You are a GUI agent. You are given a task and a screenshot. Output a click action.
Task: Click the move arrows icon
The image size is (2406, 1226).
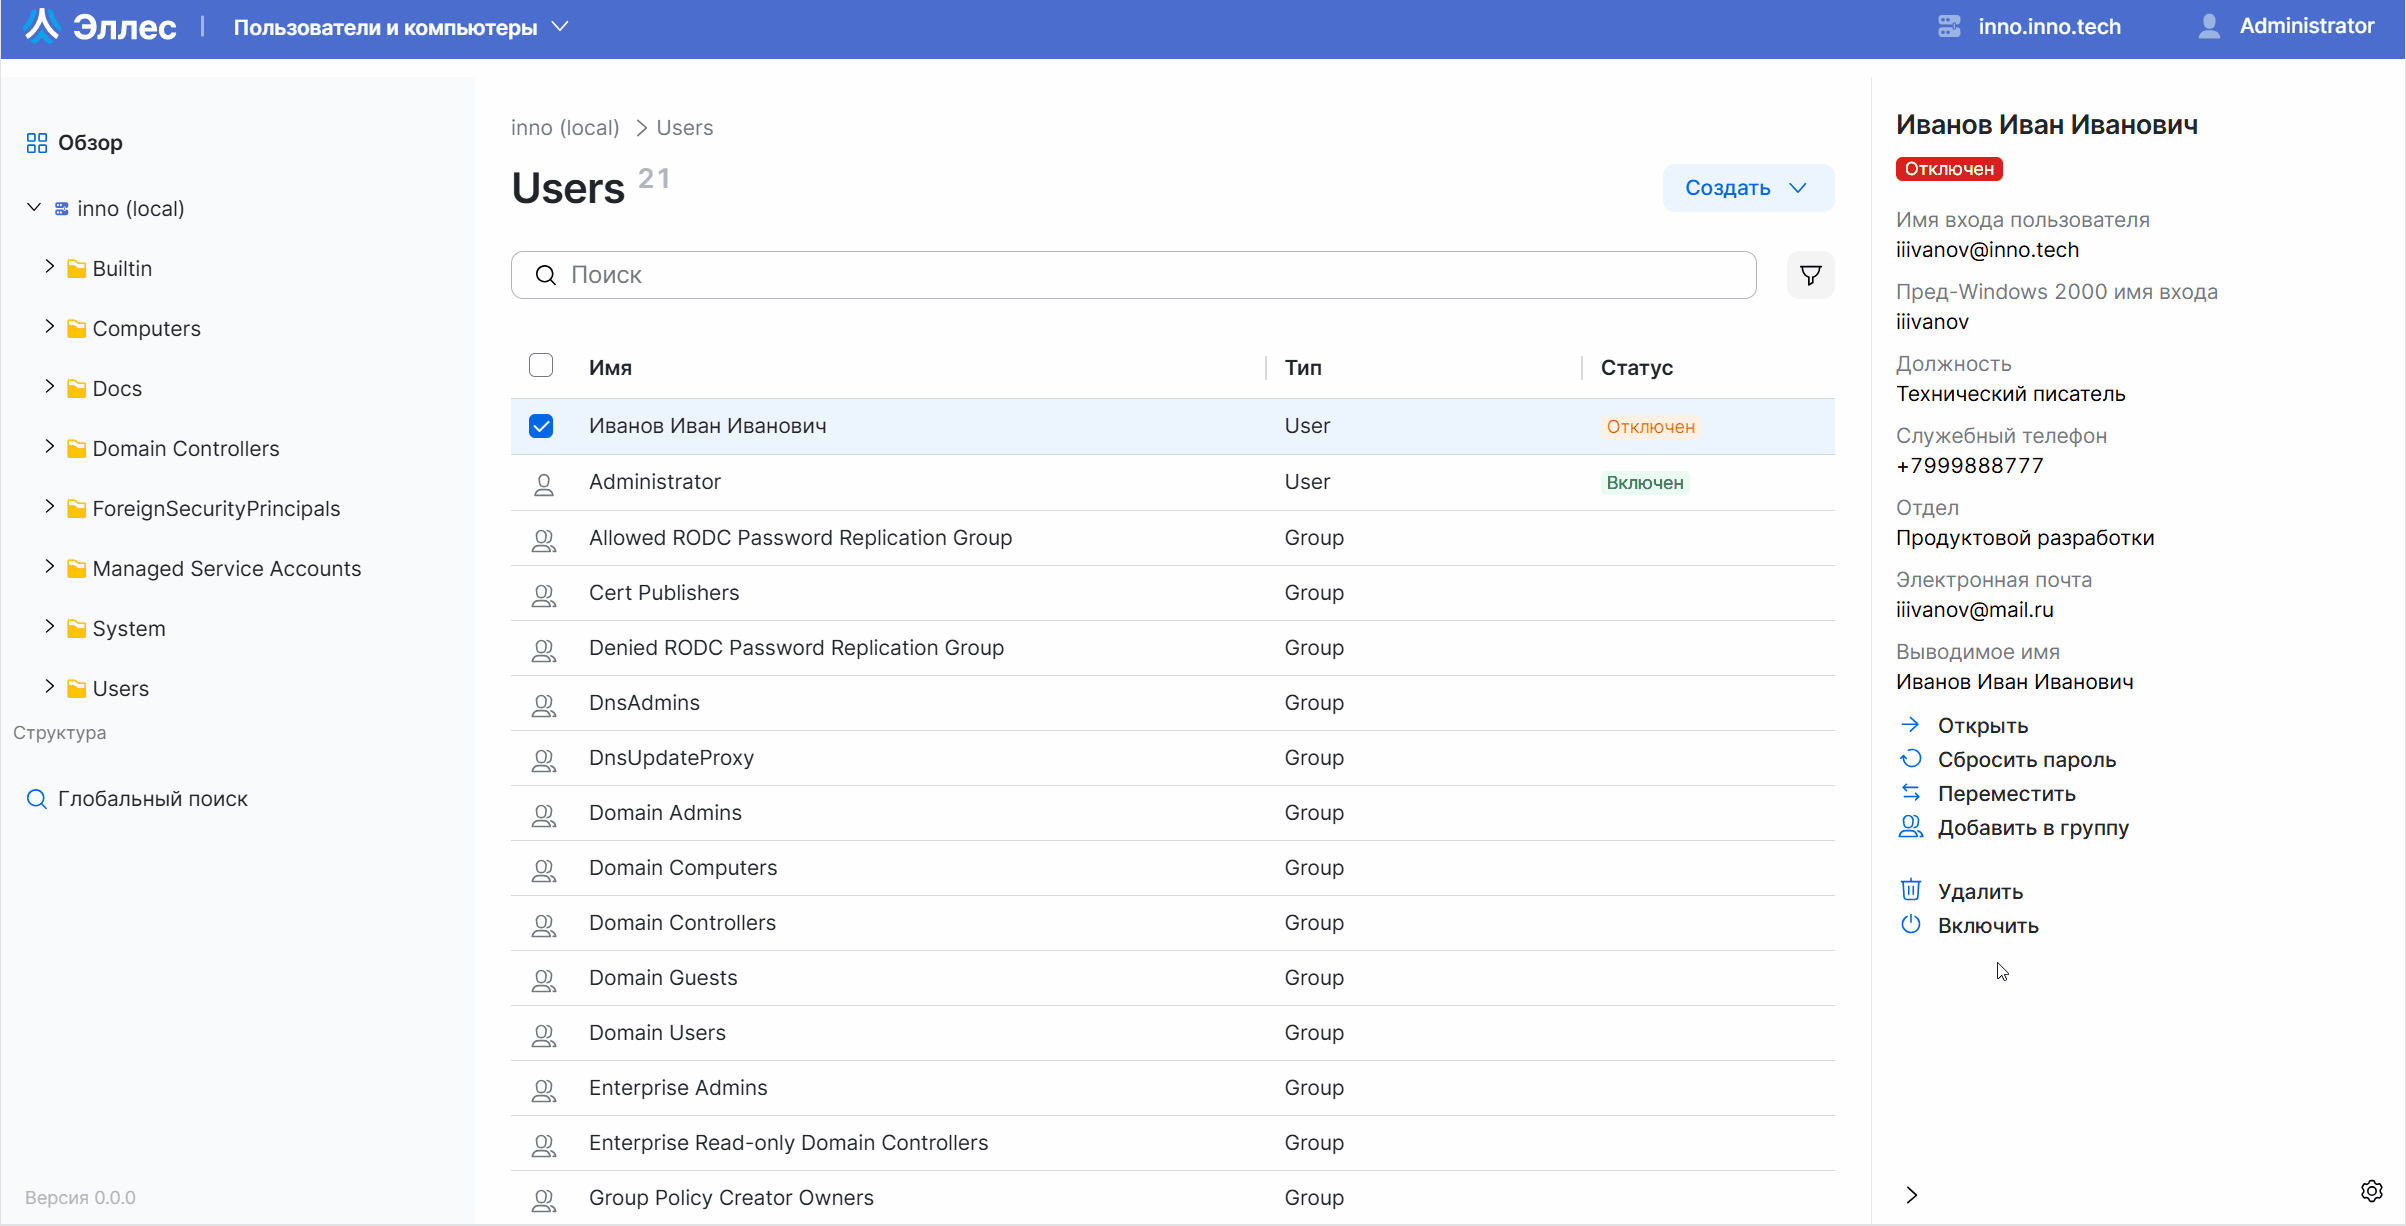1910,793
